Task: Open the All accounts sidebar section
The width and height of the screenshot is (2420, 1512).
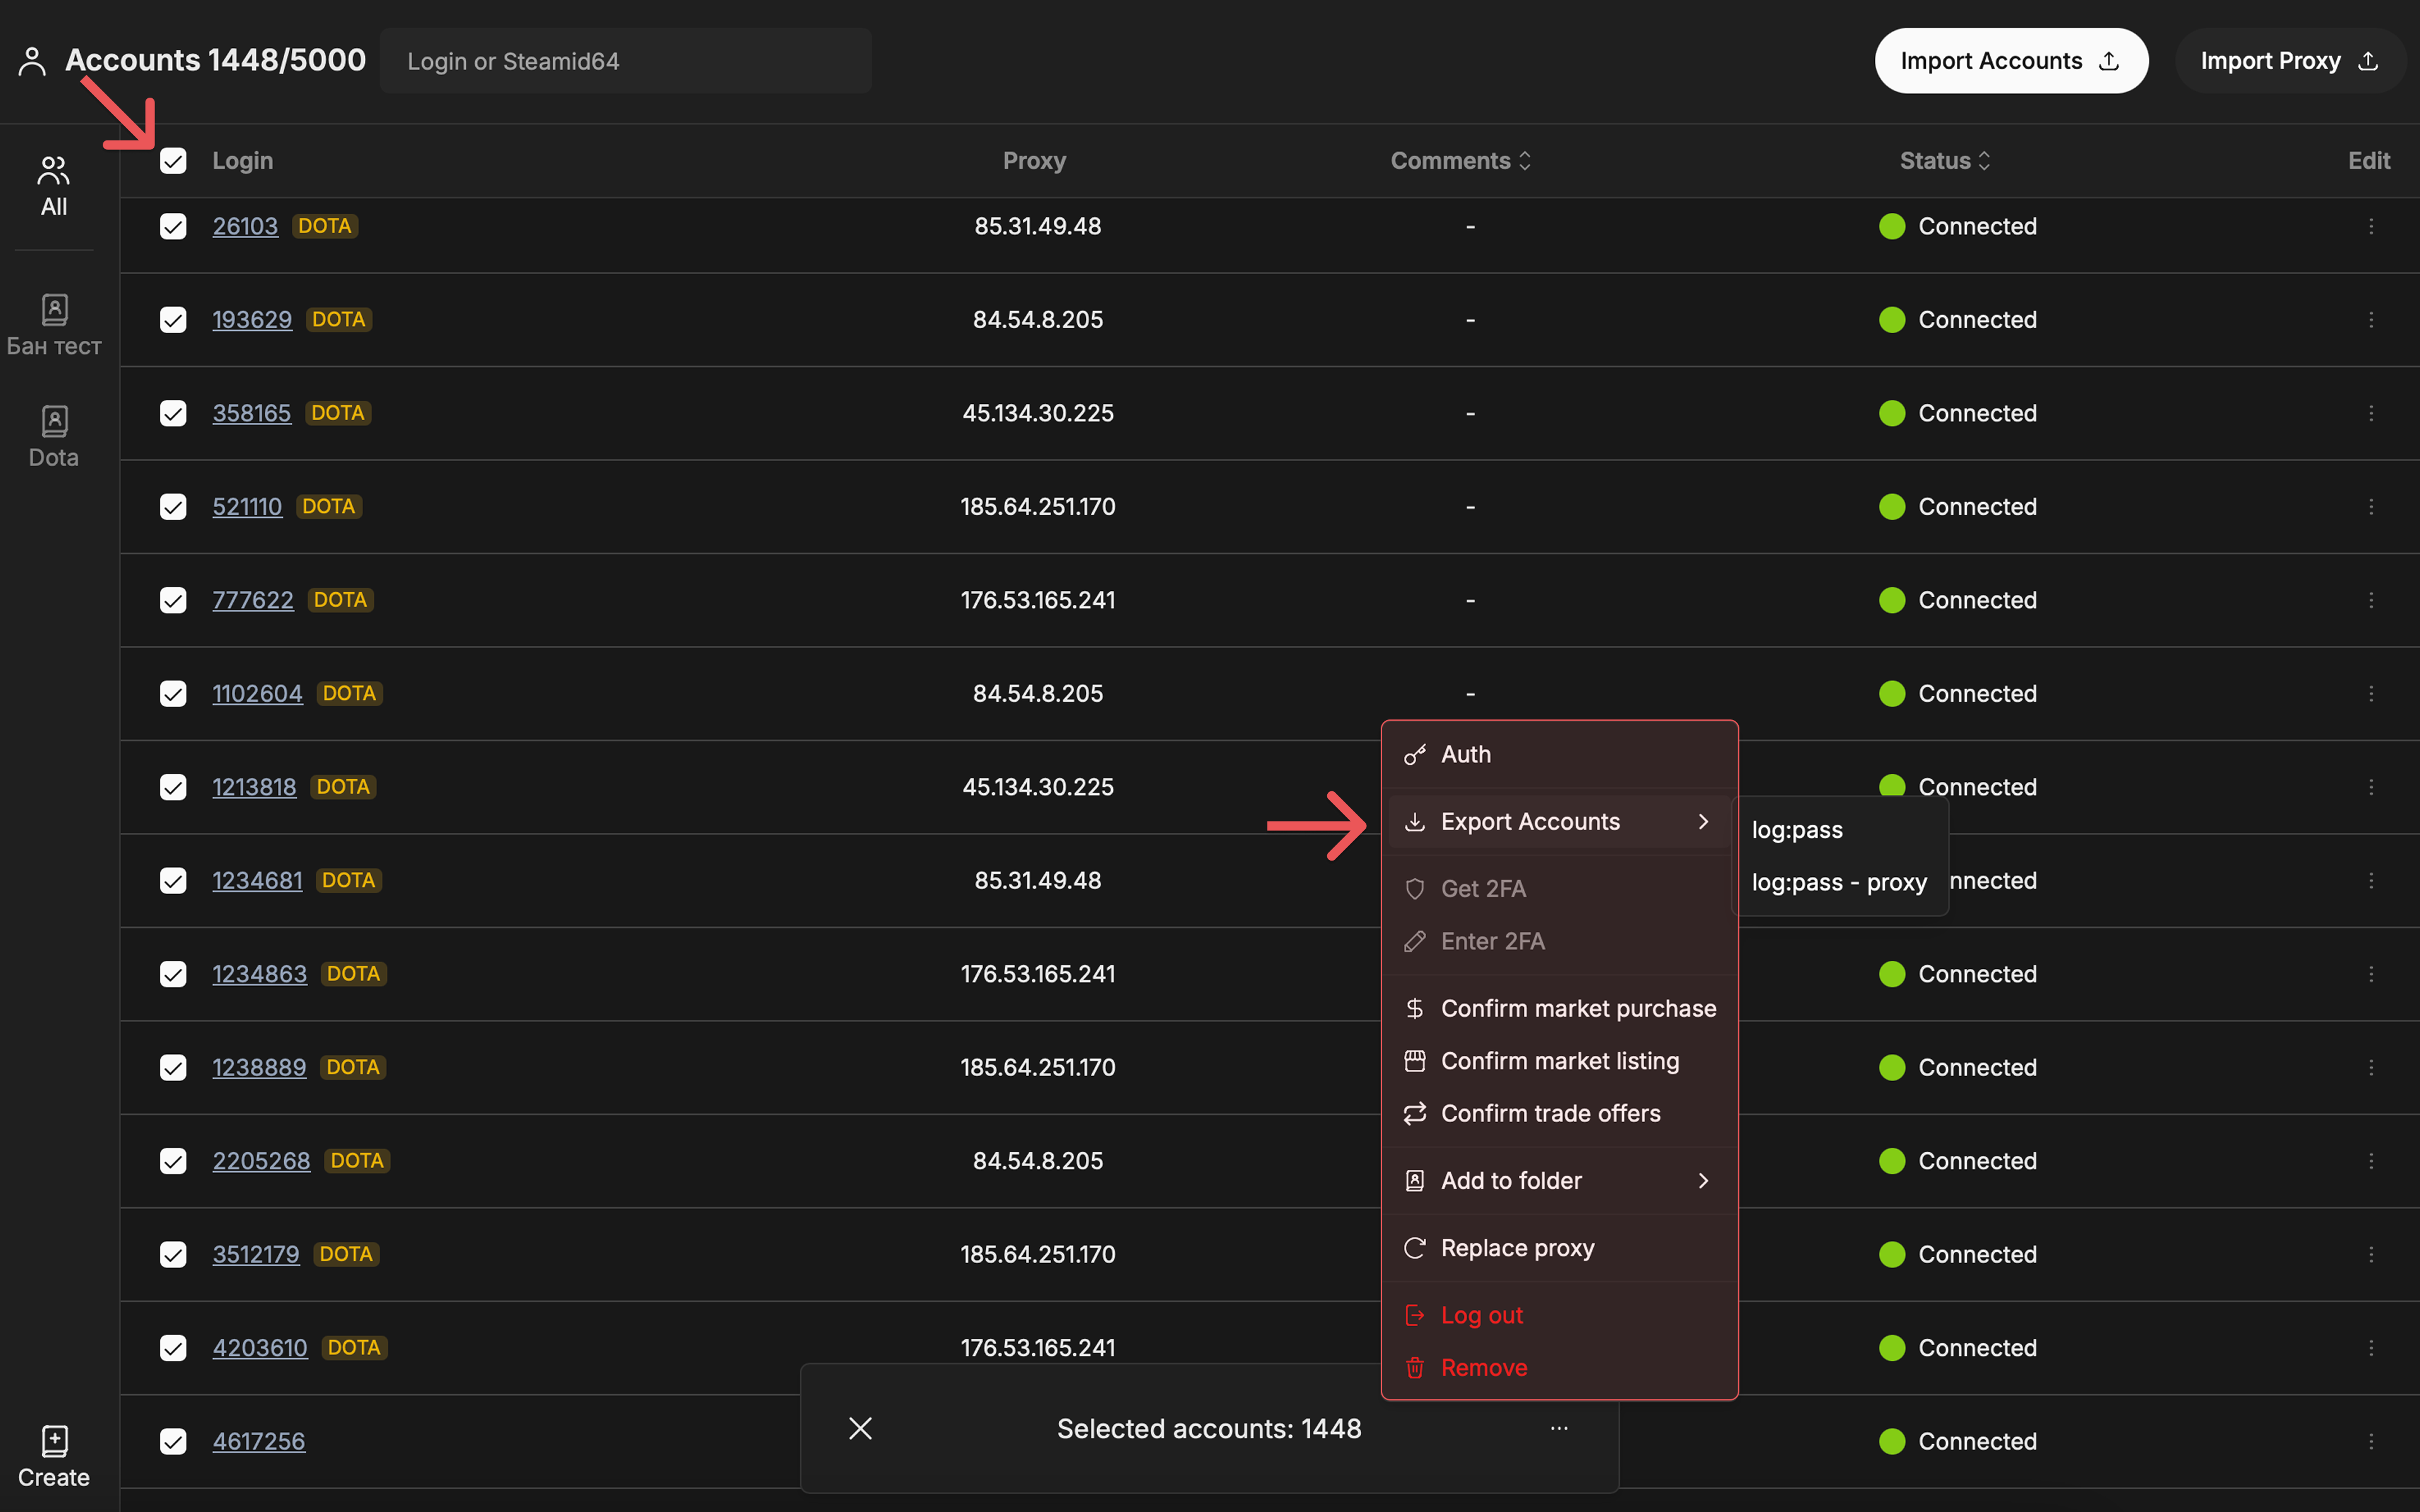Action: click(x=54, y=186)
